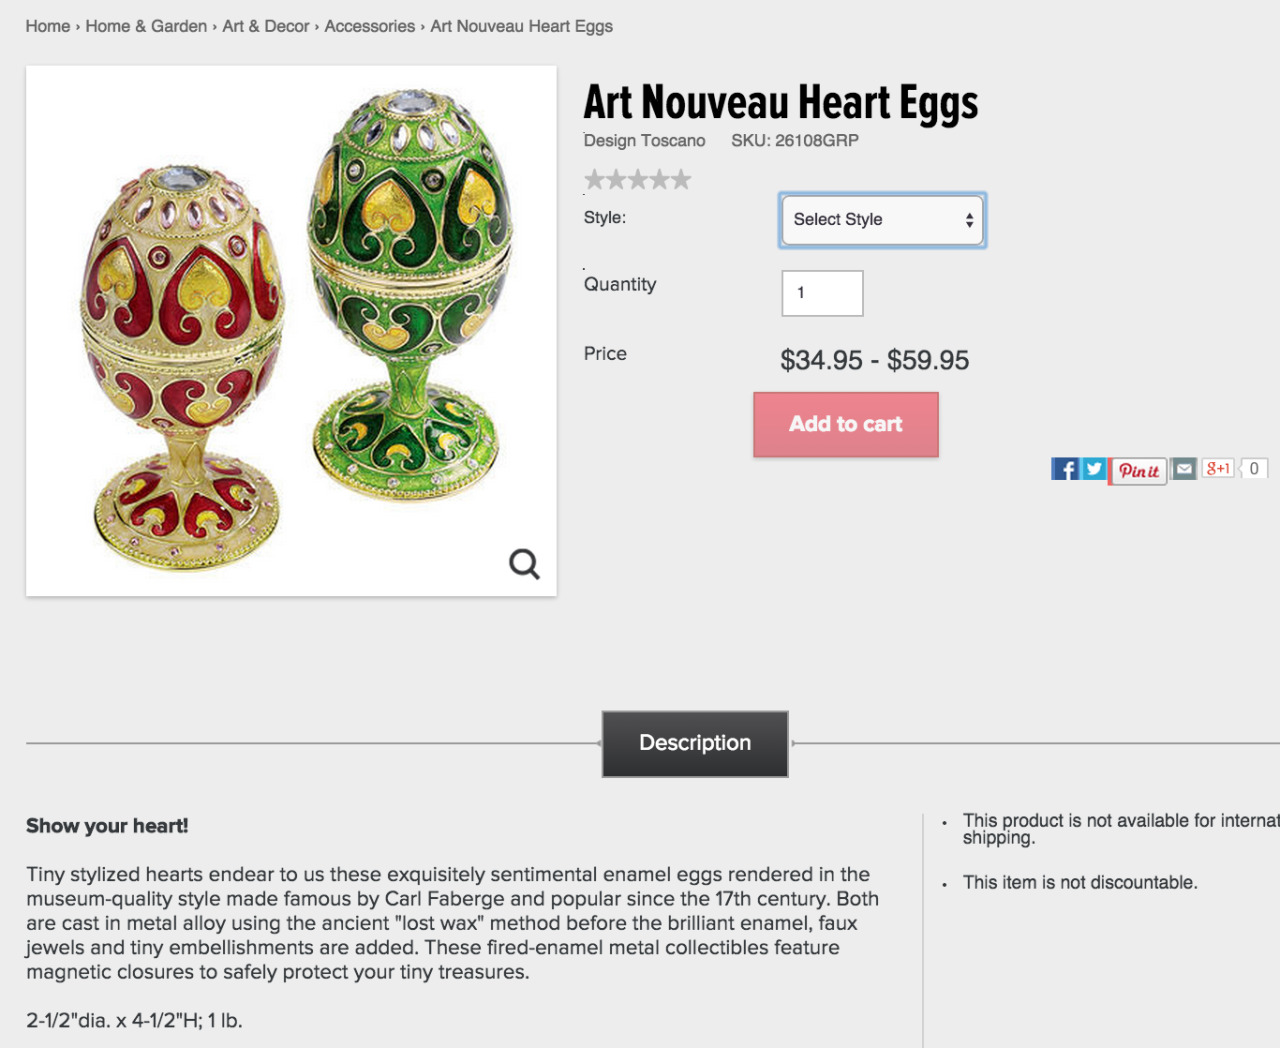The image size is (1280, 1048).
Task: Open the Select Style dropdown
Action: (882, 220)
